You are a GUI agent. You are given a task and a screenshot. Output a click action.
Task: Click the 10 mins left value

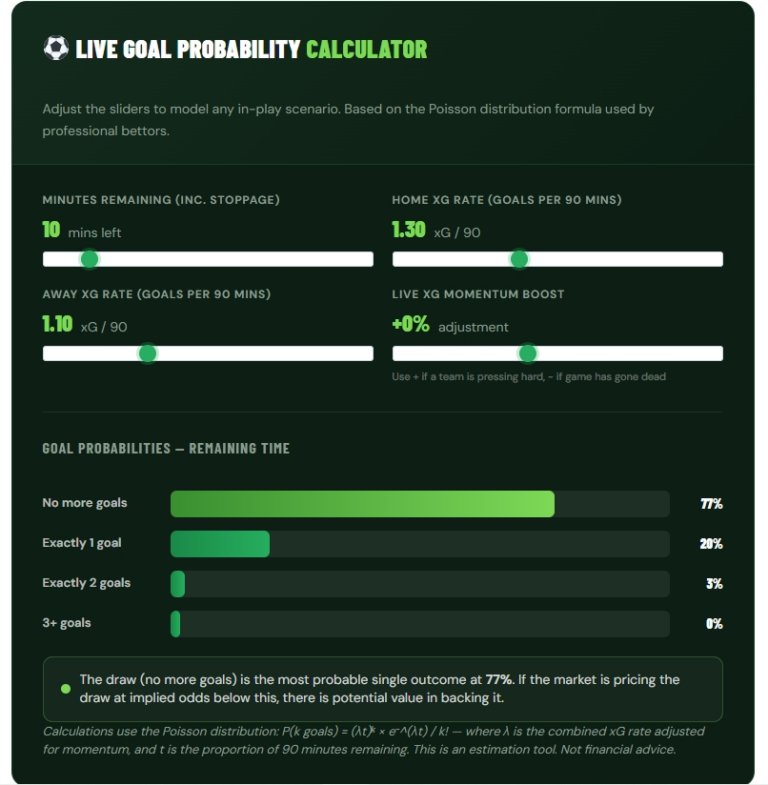tap(82, 230)
